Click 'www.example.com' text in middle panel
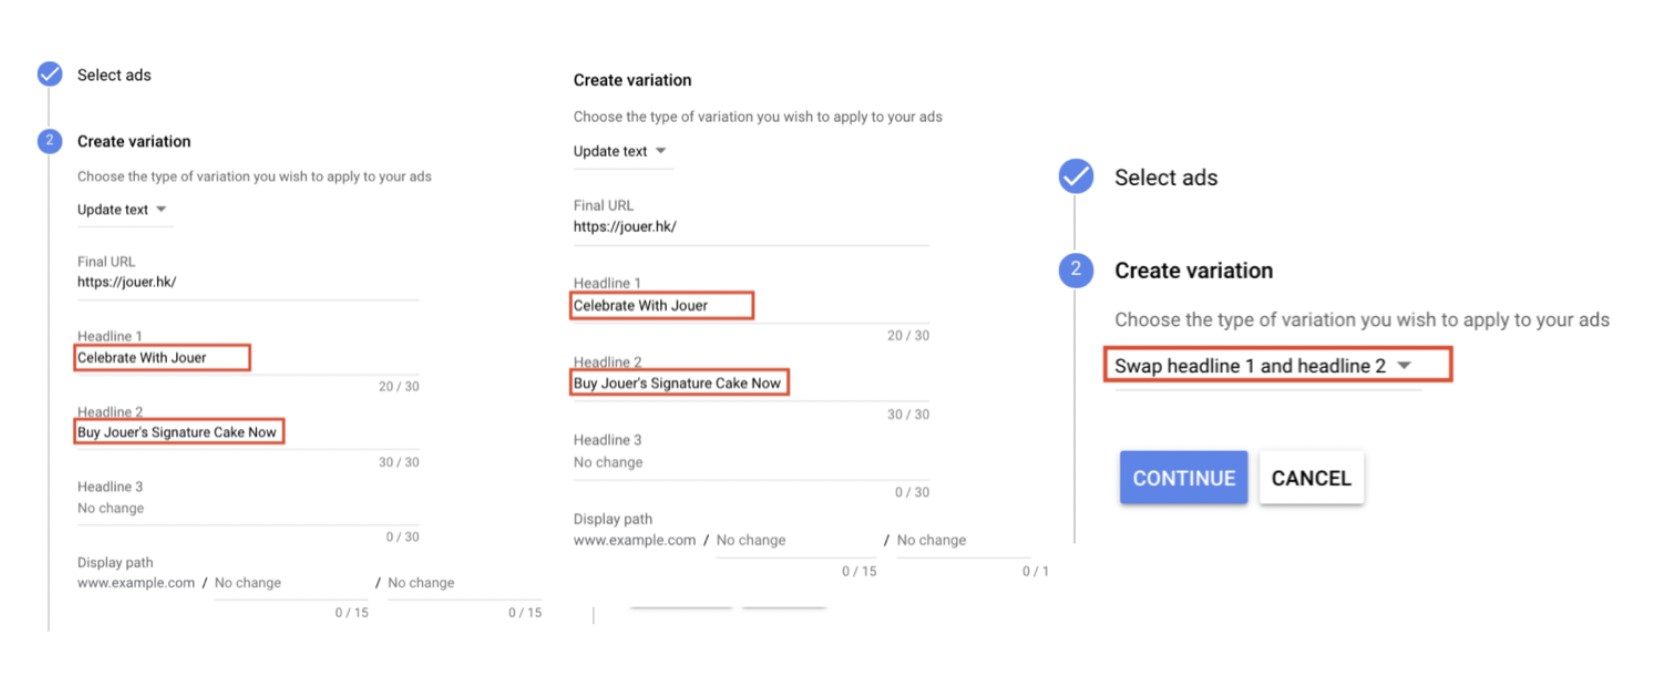Viewport: 1672px width, 678px height. [634, 540]
